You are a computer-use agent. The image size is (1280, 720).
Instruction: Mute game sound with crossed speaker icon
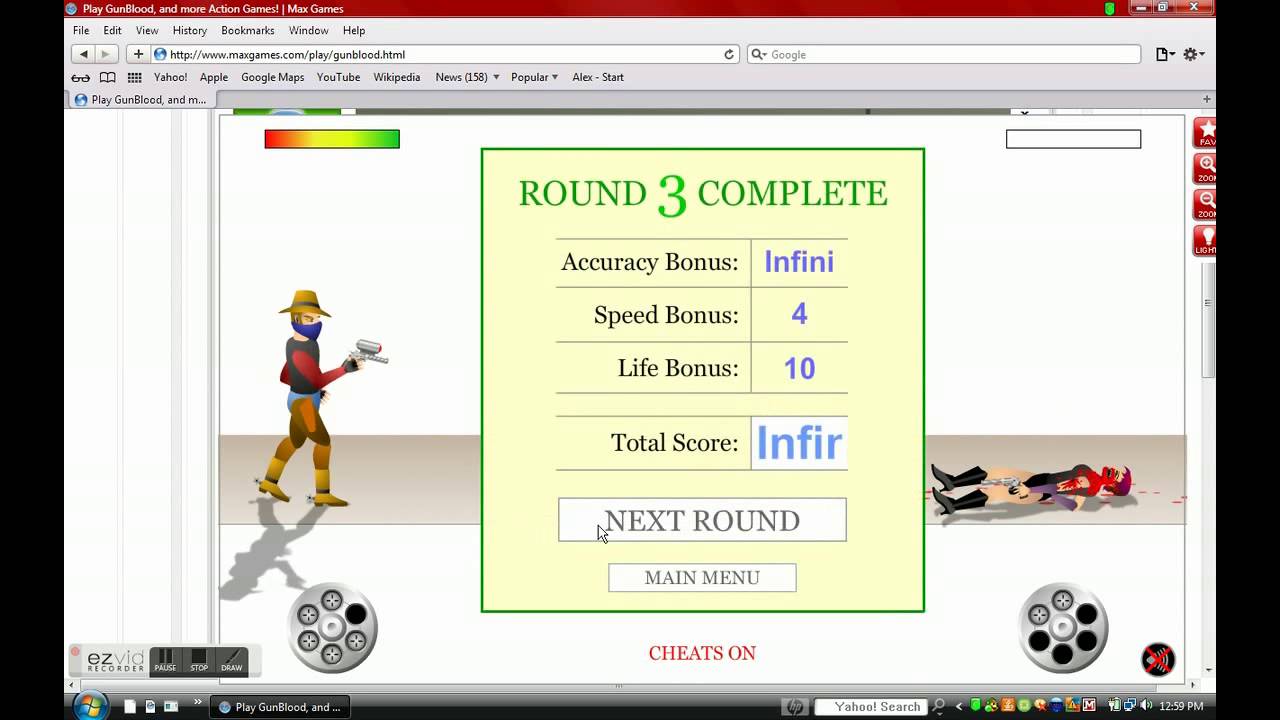pyautogui.click(x=1158, y=659)
